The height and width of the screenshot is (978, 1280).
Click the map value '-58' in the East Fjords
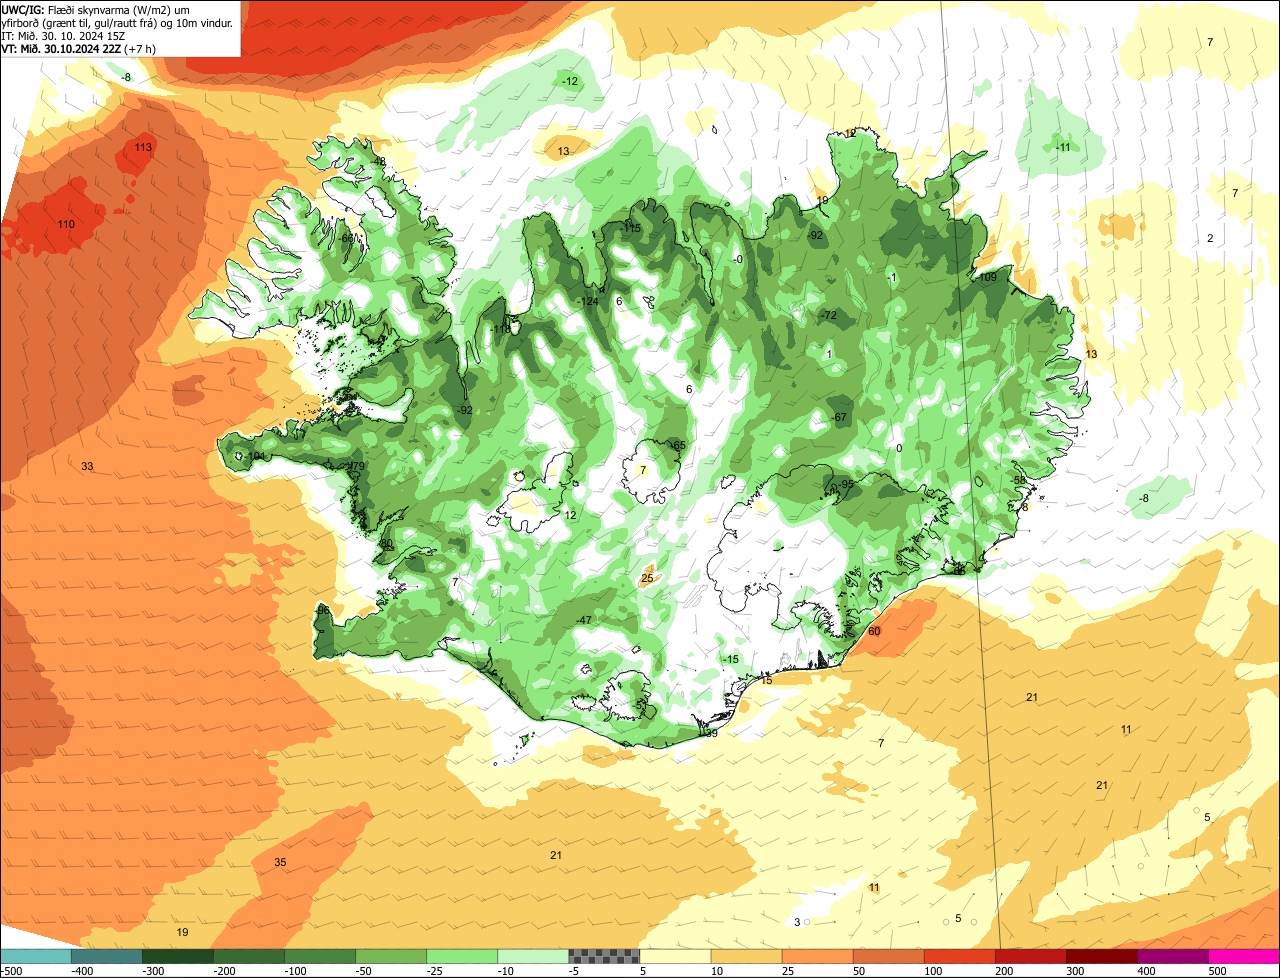point(1018,481)
